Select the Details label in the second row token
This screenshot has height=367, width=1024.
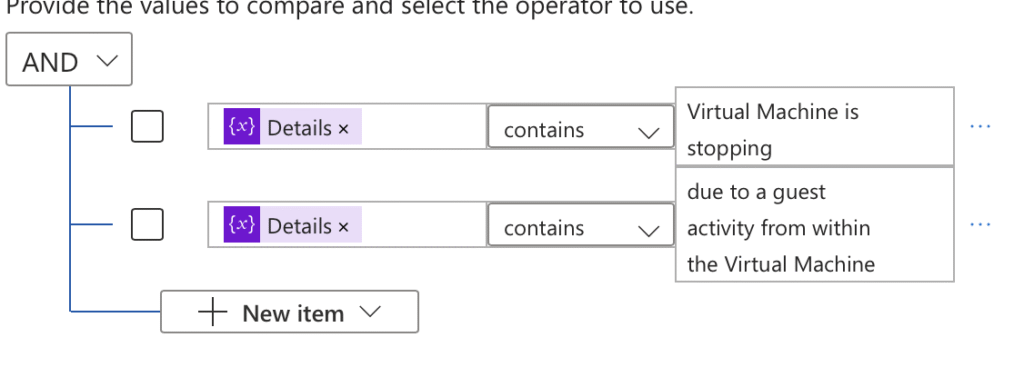[300, 226]
